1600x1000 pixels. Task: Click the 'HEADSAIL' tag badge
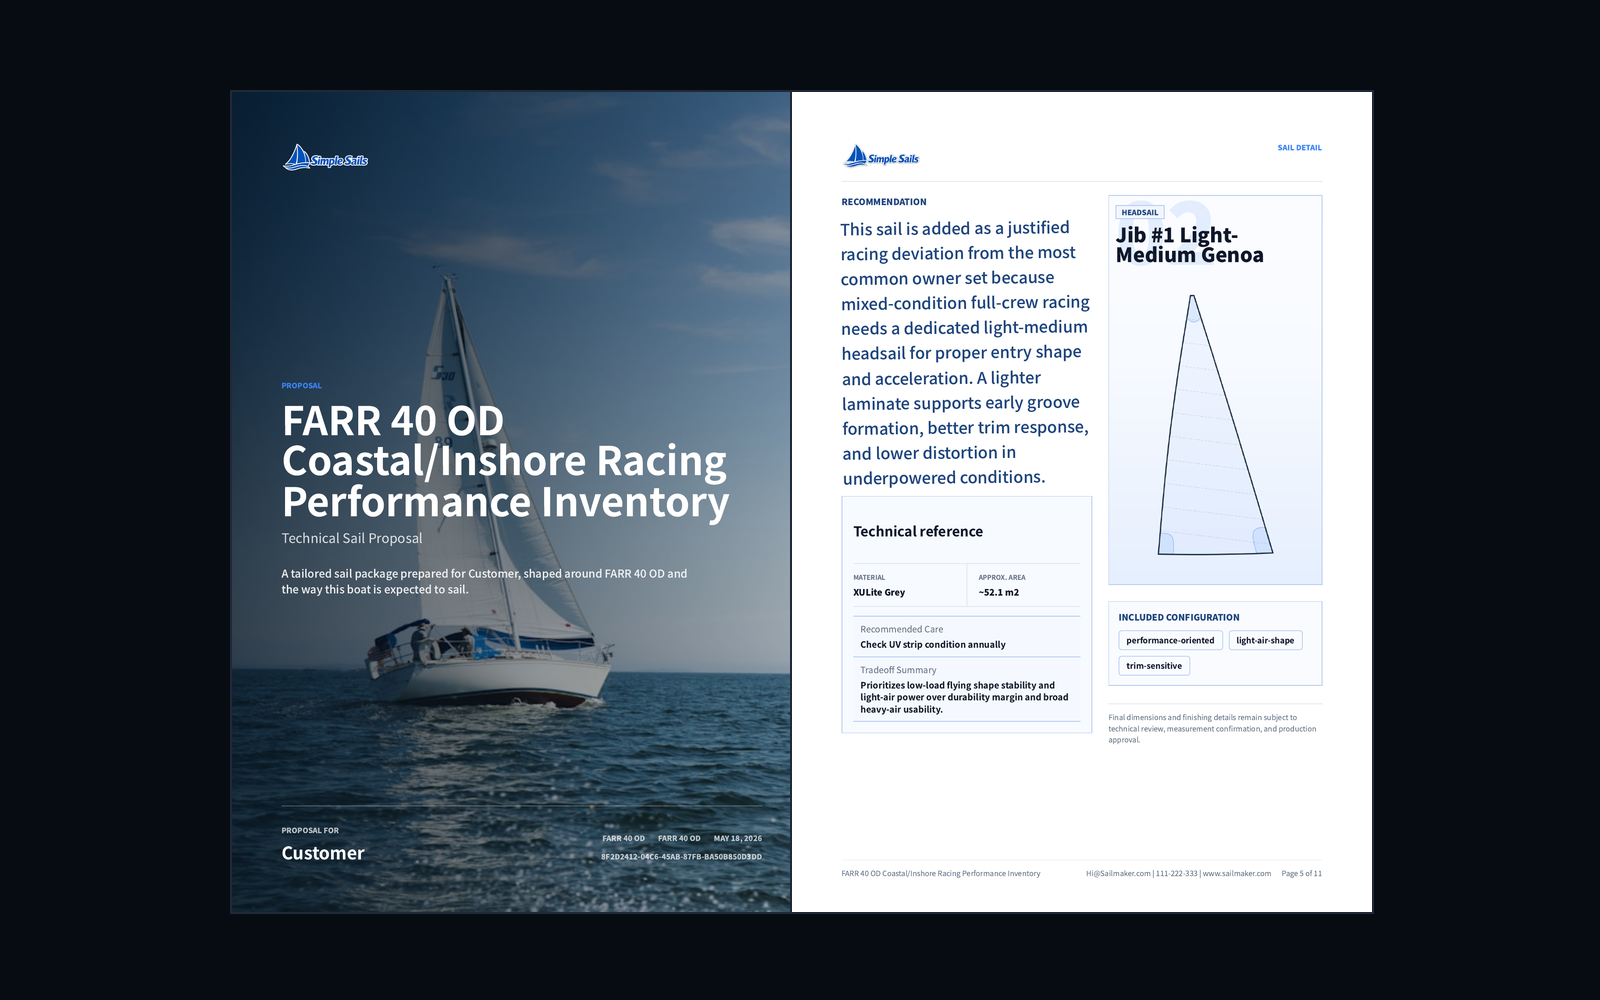(x=1140, y=212)
